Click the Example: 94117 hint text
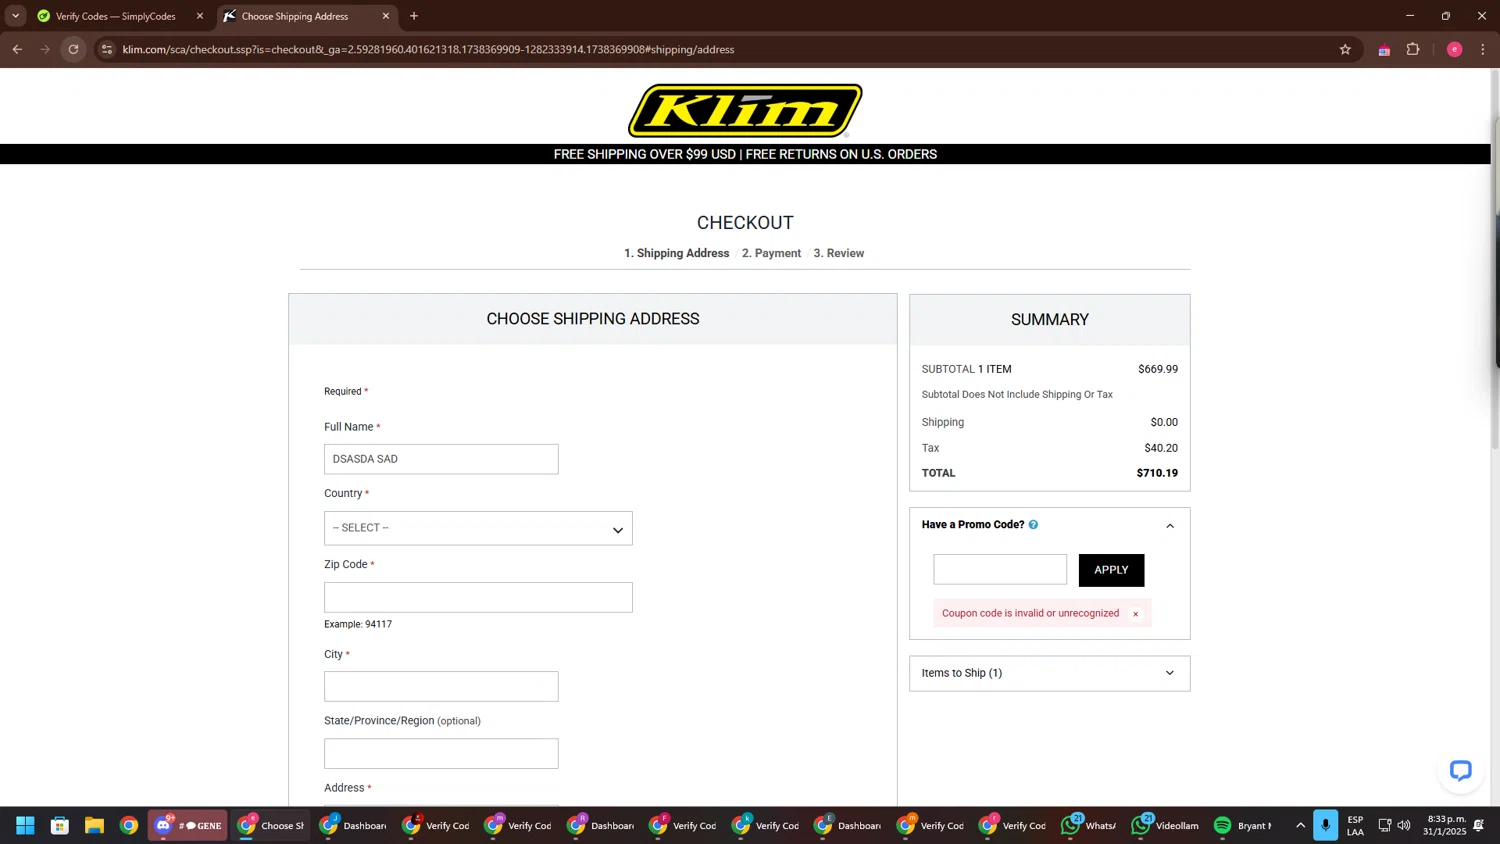 coord(358,624)
